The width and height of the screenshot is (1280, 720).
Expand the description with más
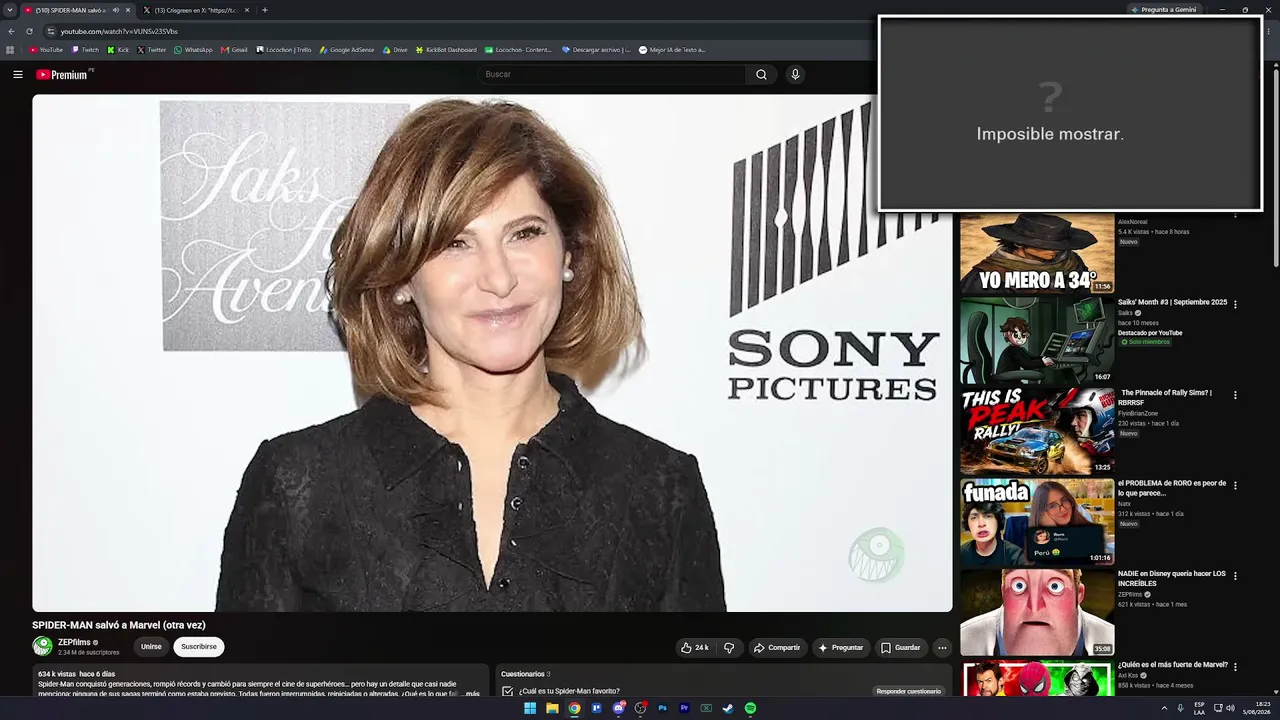[473, 694]
